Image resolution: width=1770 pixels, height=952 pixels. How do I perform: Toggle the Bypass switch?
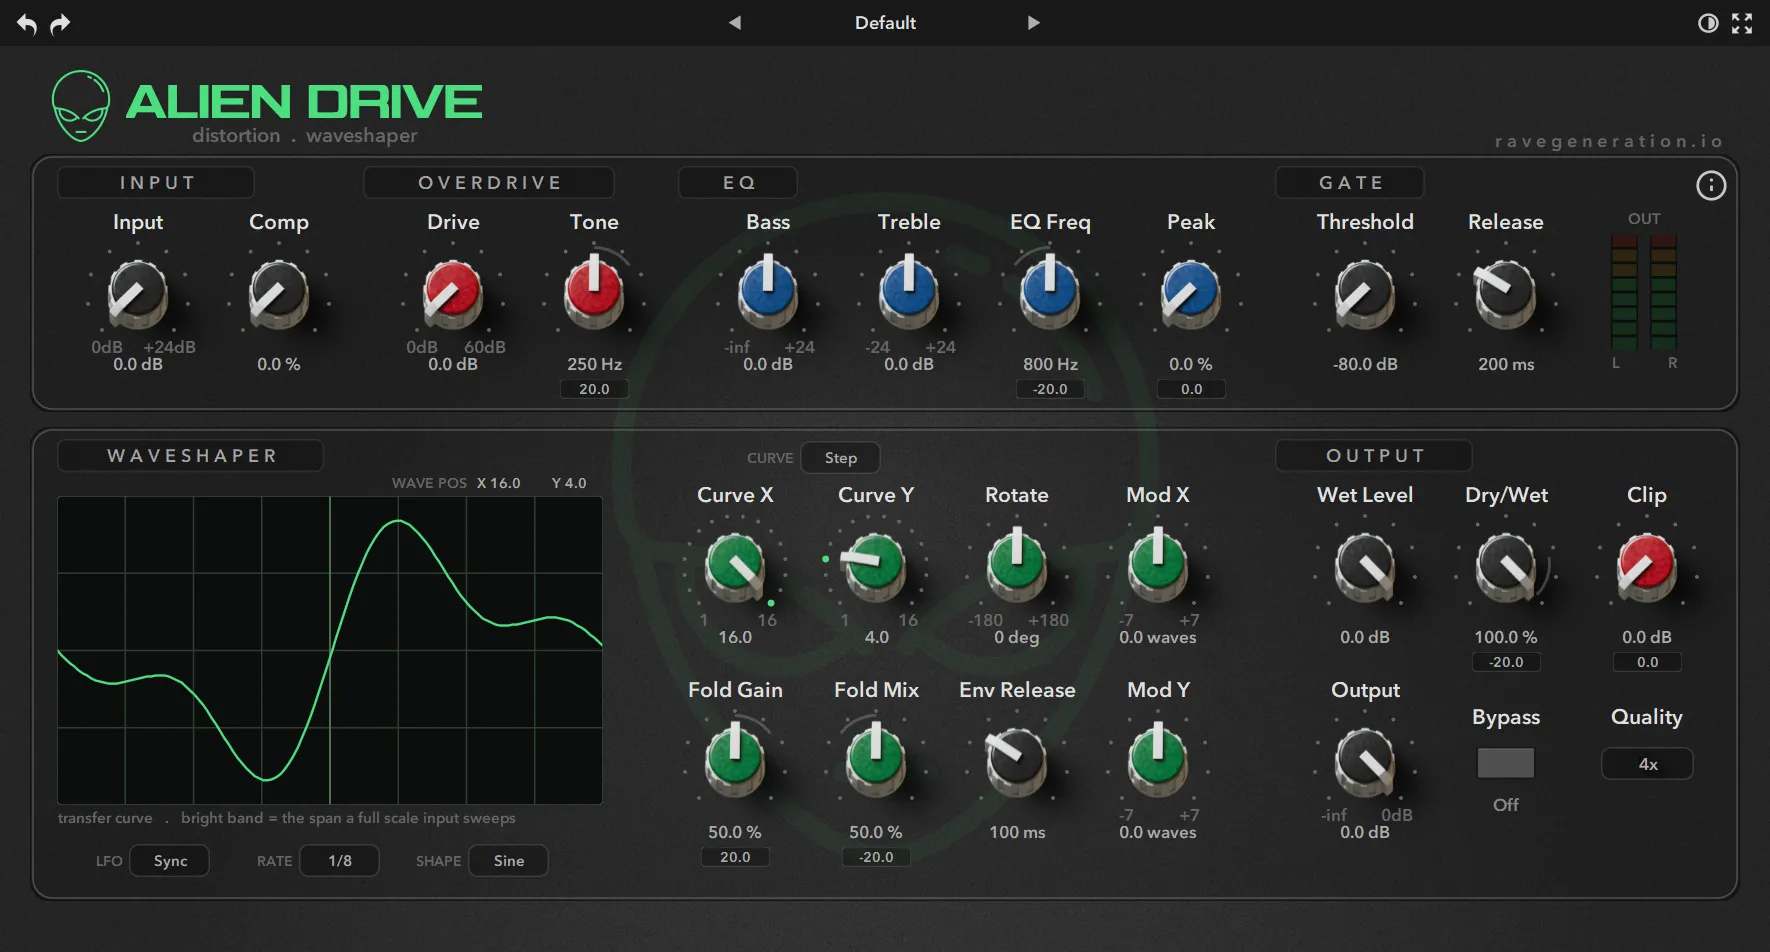[x=1506, y=763]
